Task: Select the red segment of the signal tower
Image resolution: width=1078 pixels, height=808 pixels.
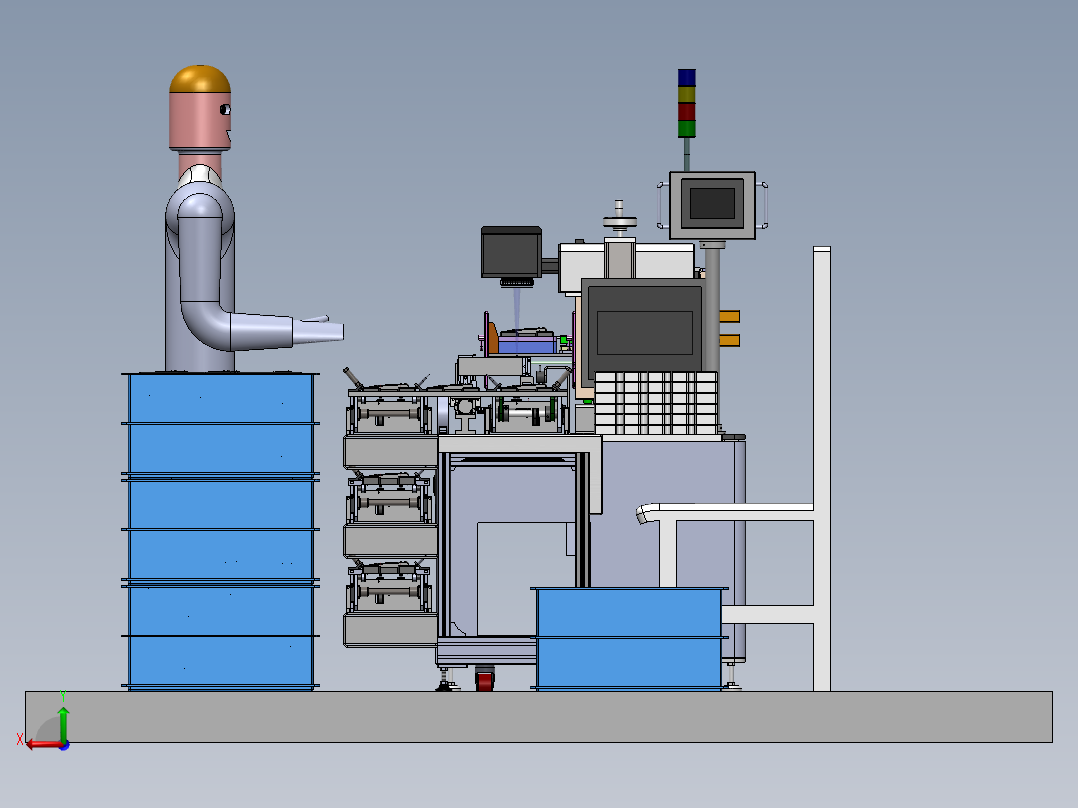Action: point(686,111)
